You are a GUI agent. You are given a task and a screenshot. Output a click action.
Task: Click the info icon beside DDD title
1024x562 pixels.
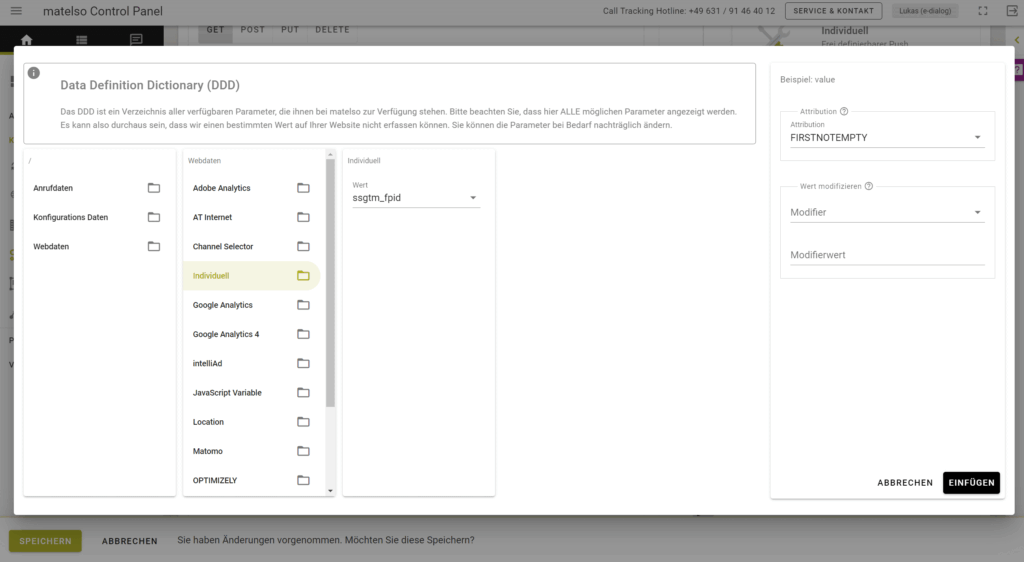click(x=34, y=73)
